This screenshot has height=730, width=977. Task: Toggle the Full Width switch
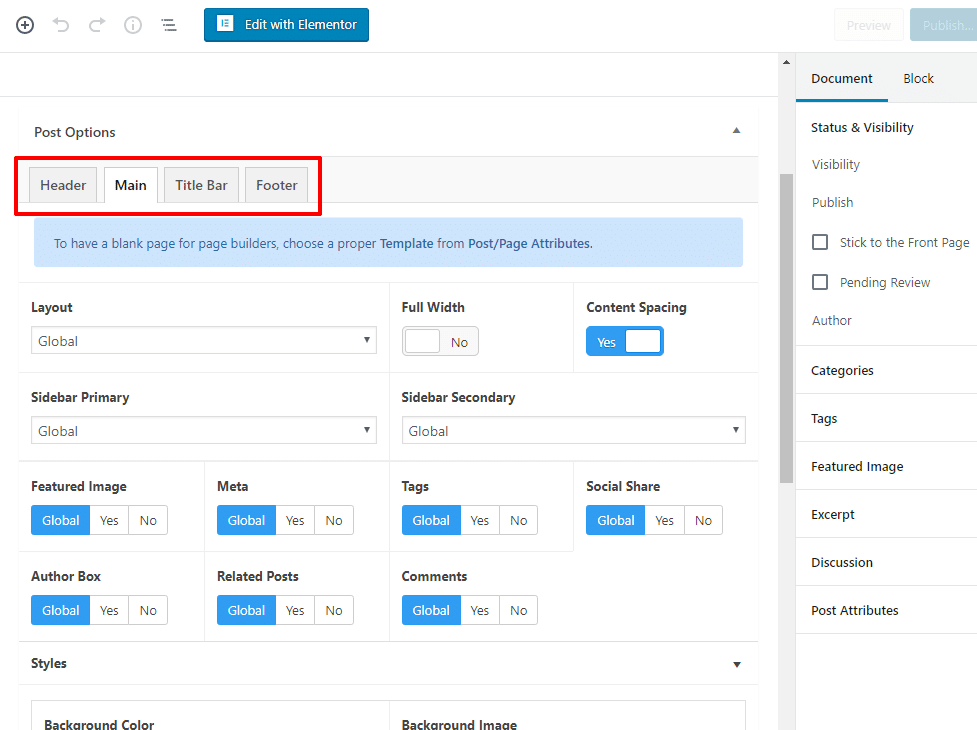point(440,342)
